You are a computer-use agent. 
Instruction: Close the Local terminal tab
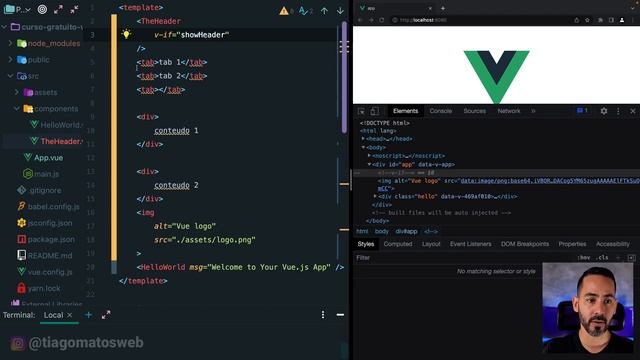(69, 315)
